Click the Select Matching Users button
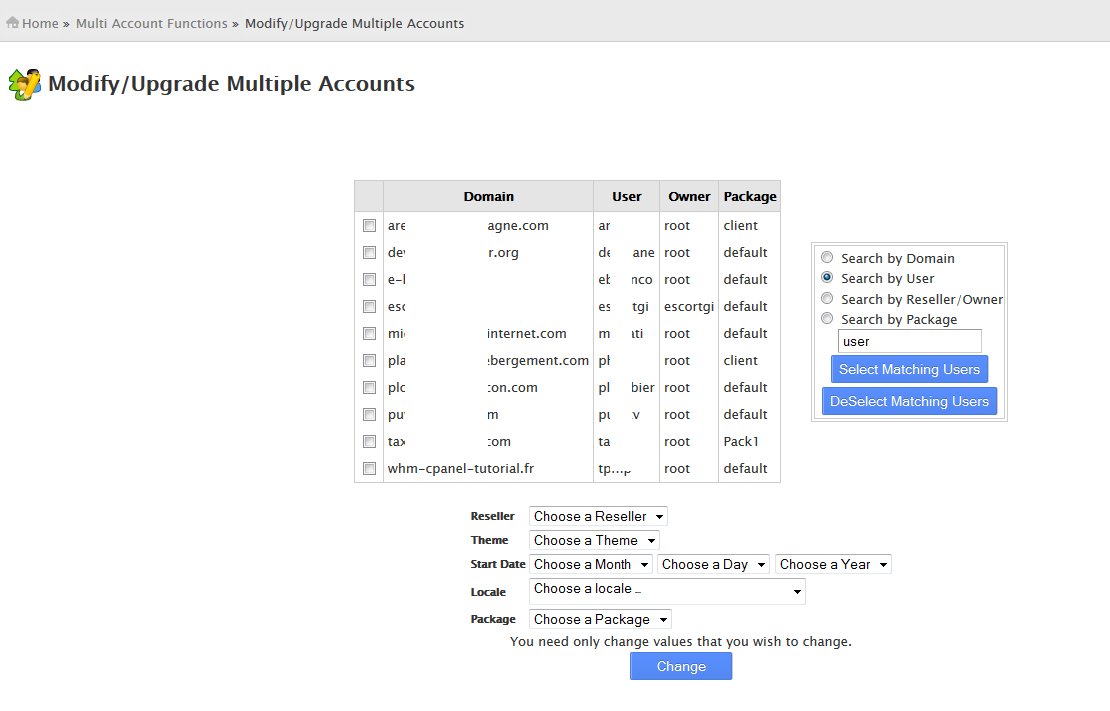This screenshot has height=711, width=1110. point(910,369)
